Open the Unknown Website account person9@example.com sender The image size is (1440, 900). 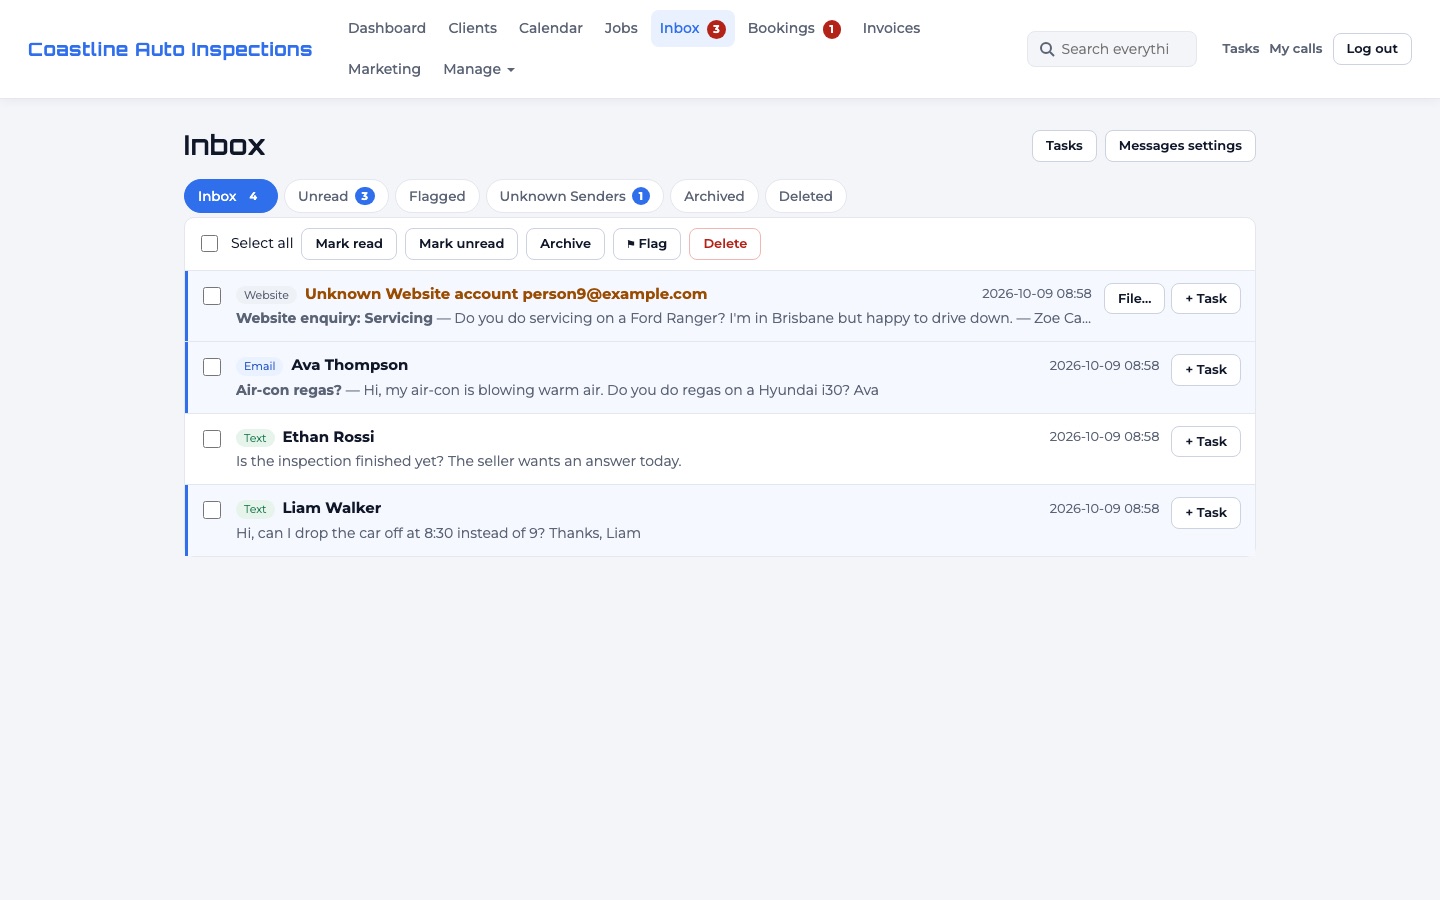click(506, 294)
